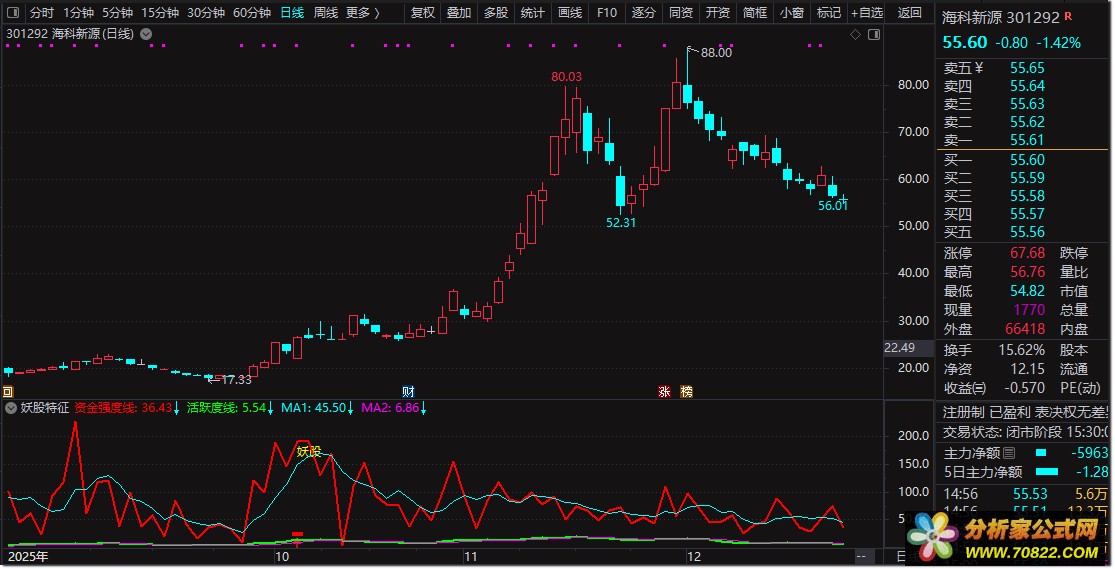Image resolution: width=1115 pixels, height=569 pixels.
Task: Click the 卖五 price 55.65
Action: click(1028, 68)
